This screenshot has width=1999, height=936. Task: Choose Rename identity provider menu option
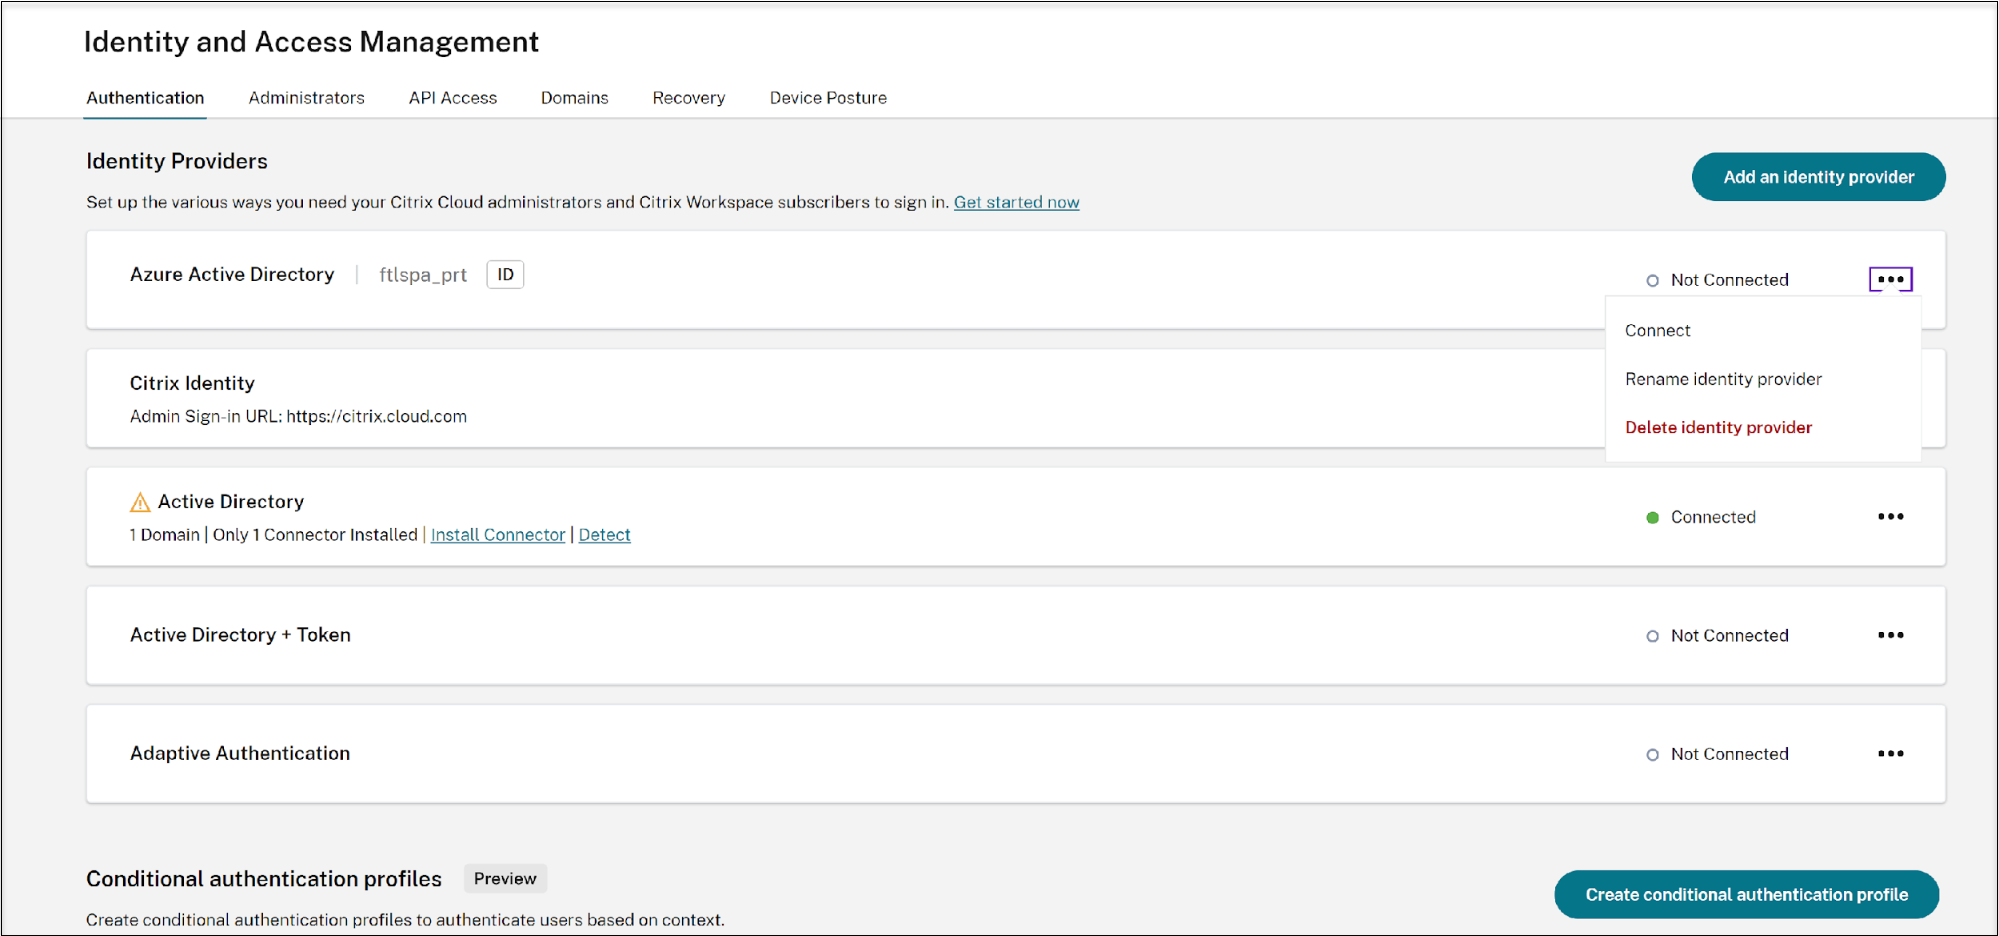[x=1723, y=379]
